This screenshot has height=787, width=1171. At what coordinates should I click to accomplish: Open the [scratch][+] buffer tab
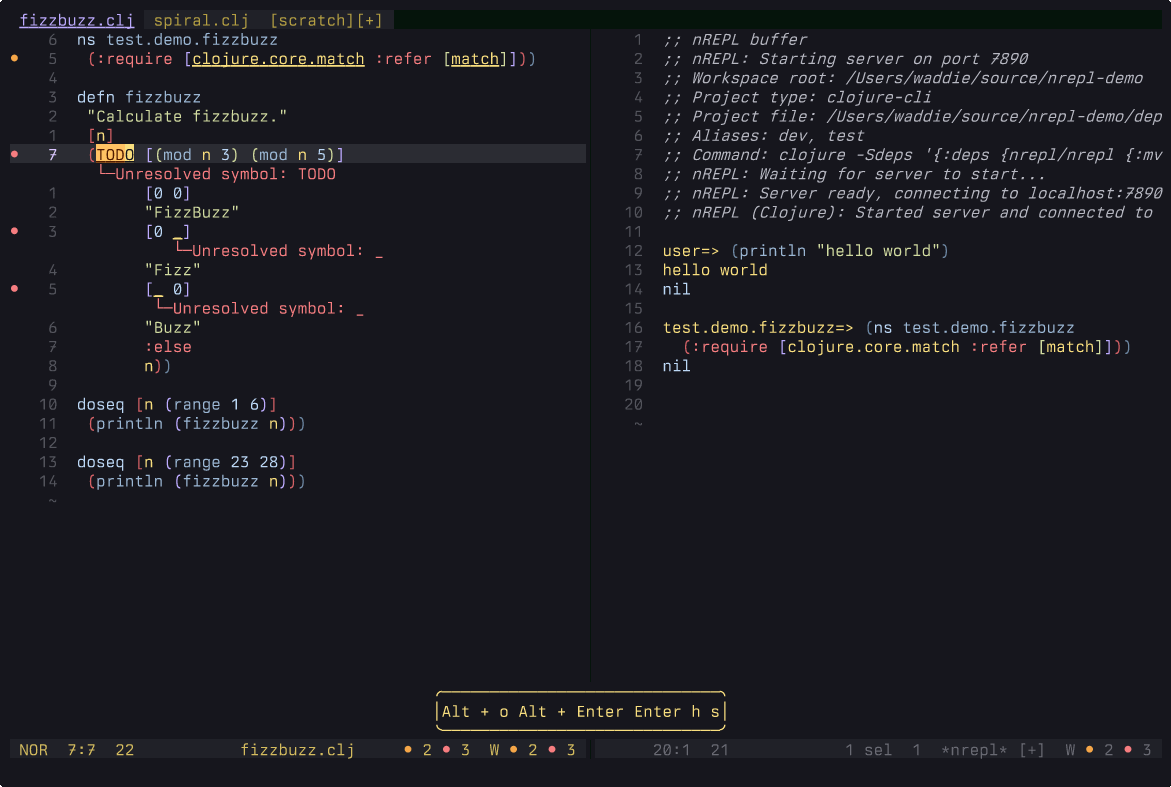click(326, 20)
